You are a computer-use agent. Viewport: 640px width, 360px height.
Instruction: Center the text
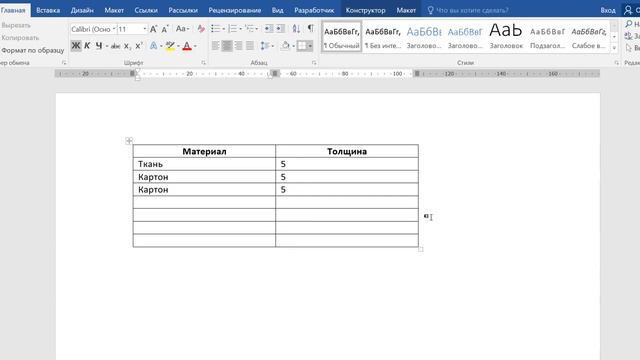click(x=227, y=46)
